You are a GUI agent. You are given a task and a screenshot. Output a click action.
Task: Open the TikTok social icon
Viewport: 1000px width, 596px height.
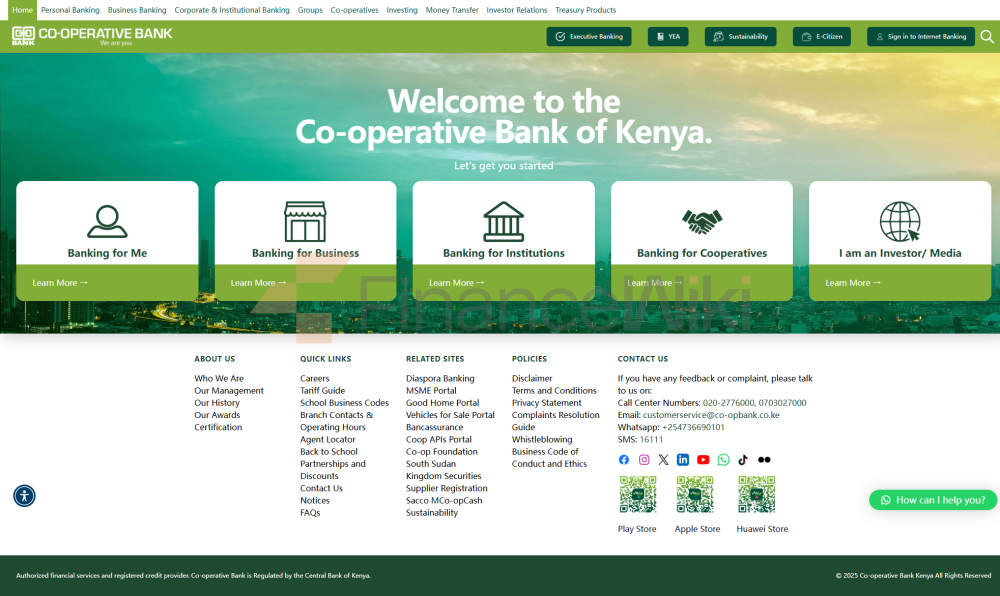743,460
